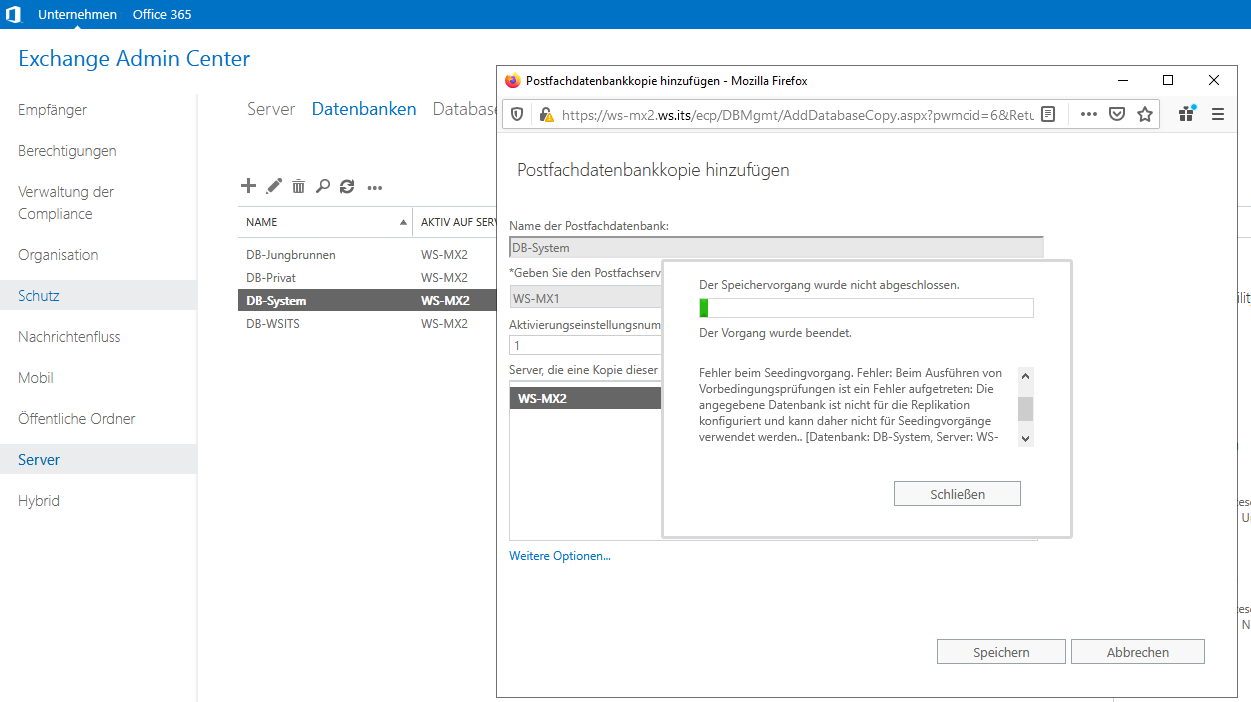Refresh the database list
This screenshot has width=1251, height=702.
coord(347,186)
